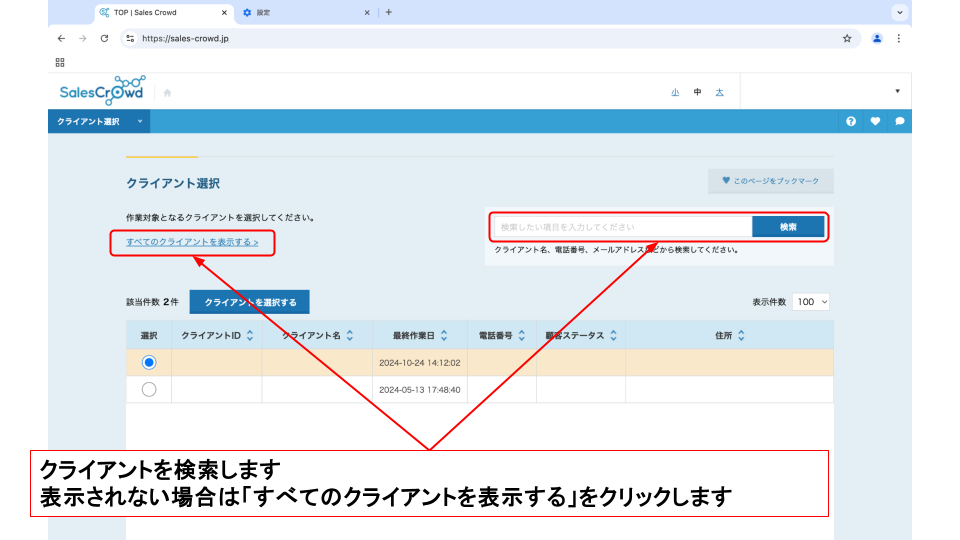Sort table by 最終作業日 column

(444, 336)
